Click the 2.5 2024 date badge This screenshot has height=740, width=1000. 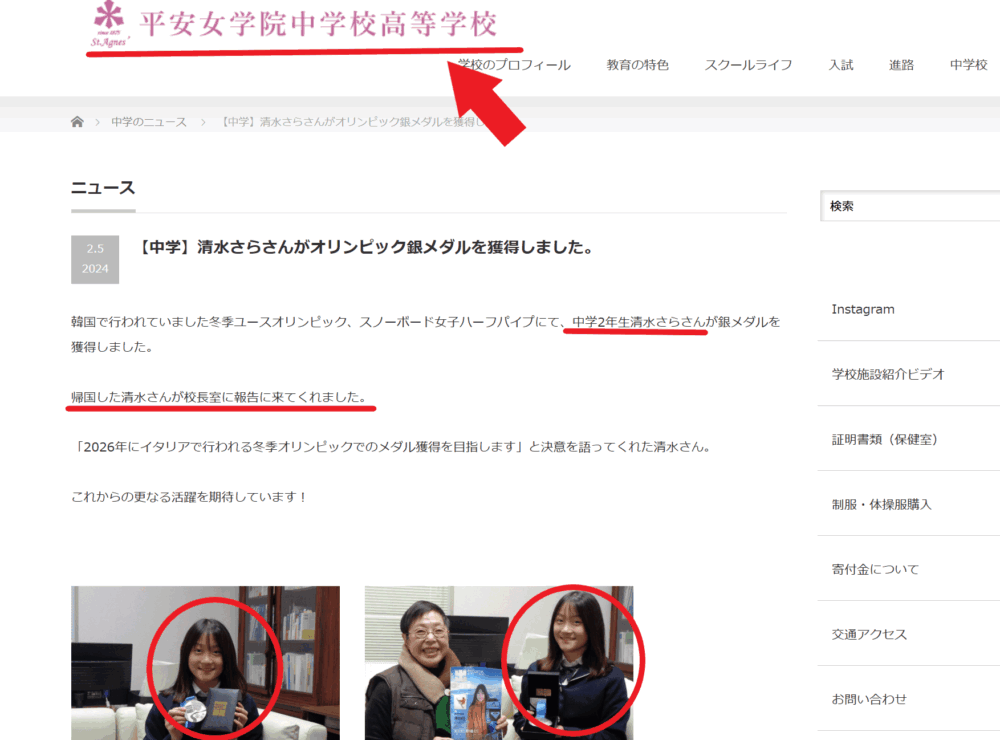pyautogui.click(x=95, y=259)
